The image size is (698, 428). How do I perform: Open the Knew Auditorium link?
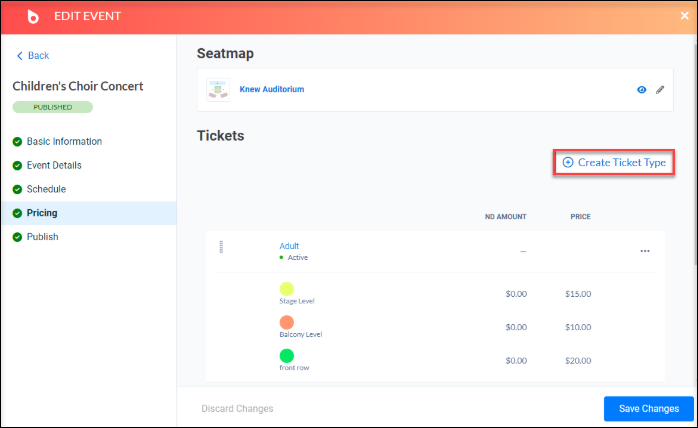(272, 89)
